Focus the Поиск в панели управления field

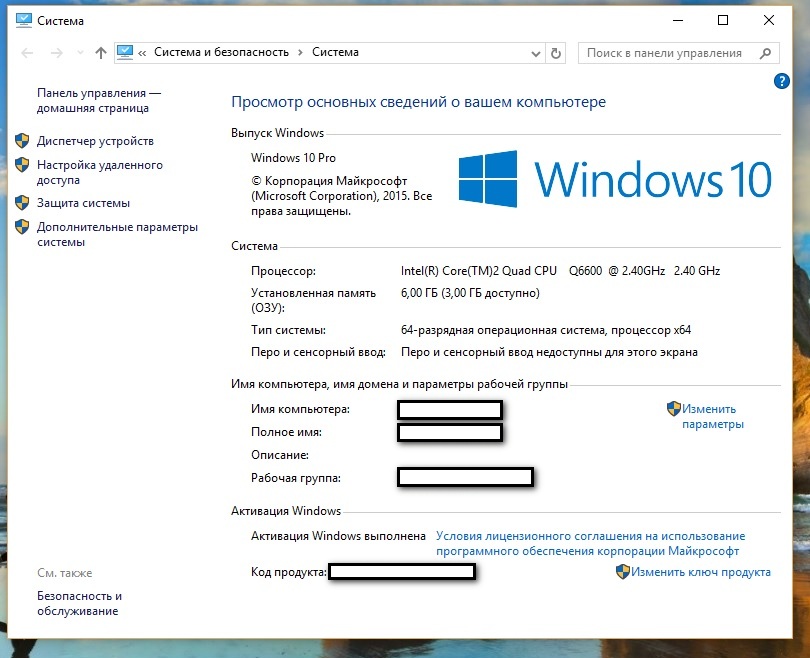665,53
